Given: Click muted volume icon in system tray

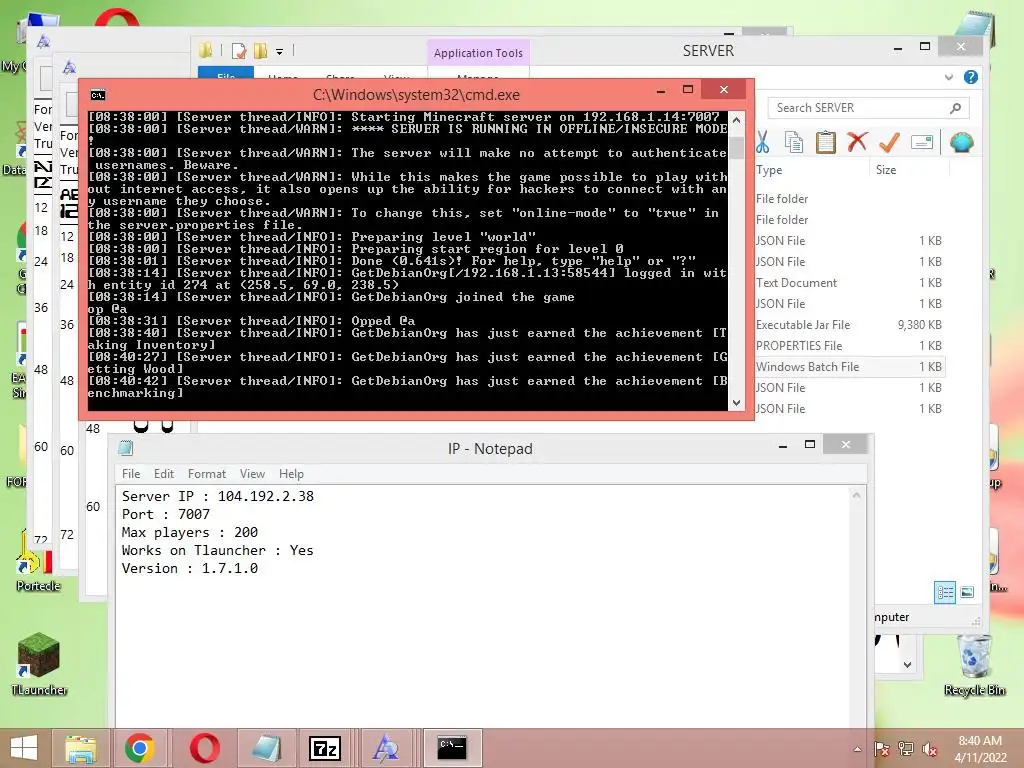Looking at the screenshot, I should pyautogui.click(x=930, y=749).
